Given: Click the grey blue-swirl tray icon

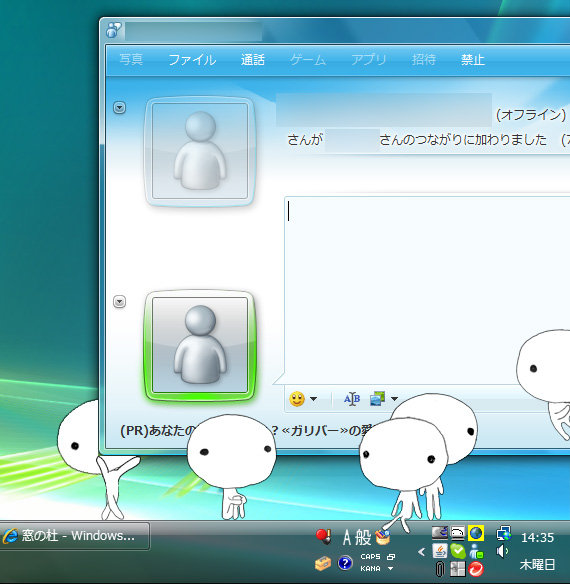Looking at the screenshot, I should 440,533.
